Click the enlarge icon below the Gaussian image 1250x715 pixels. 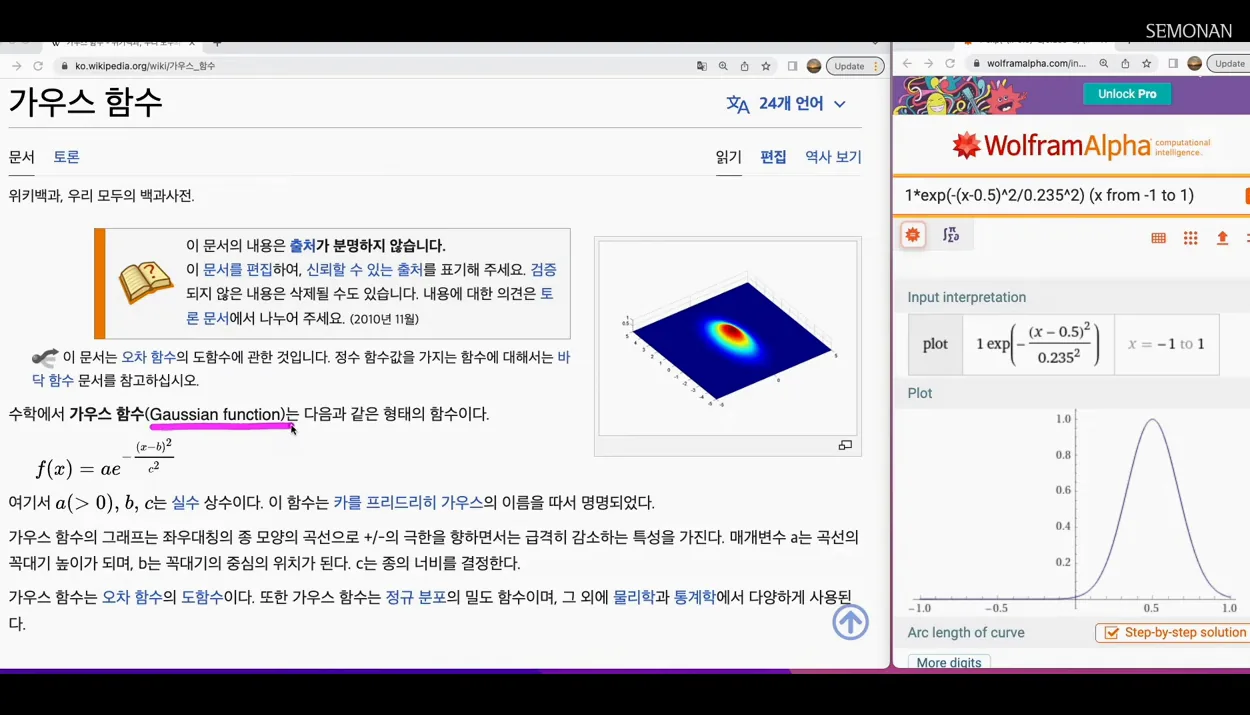pyautogui.click(x=845, y=446)
